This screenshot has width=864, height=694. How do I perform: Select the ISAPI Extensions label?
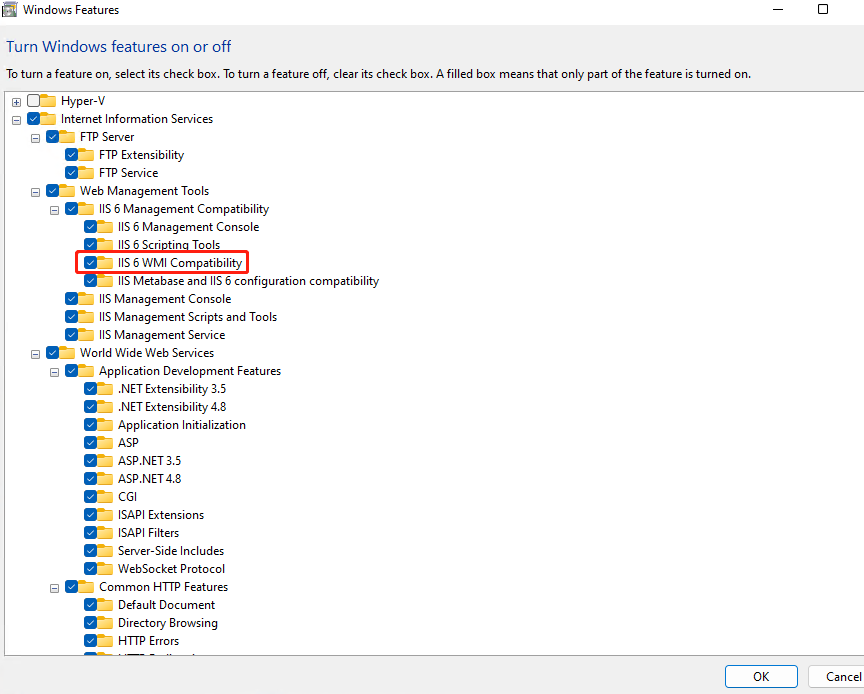[x=161, y=515]
